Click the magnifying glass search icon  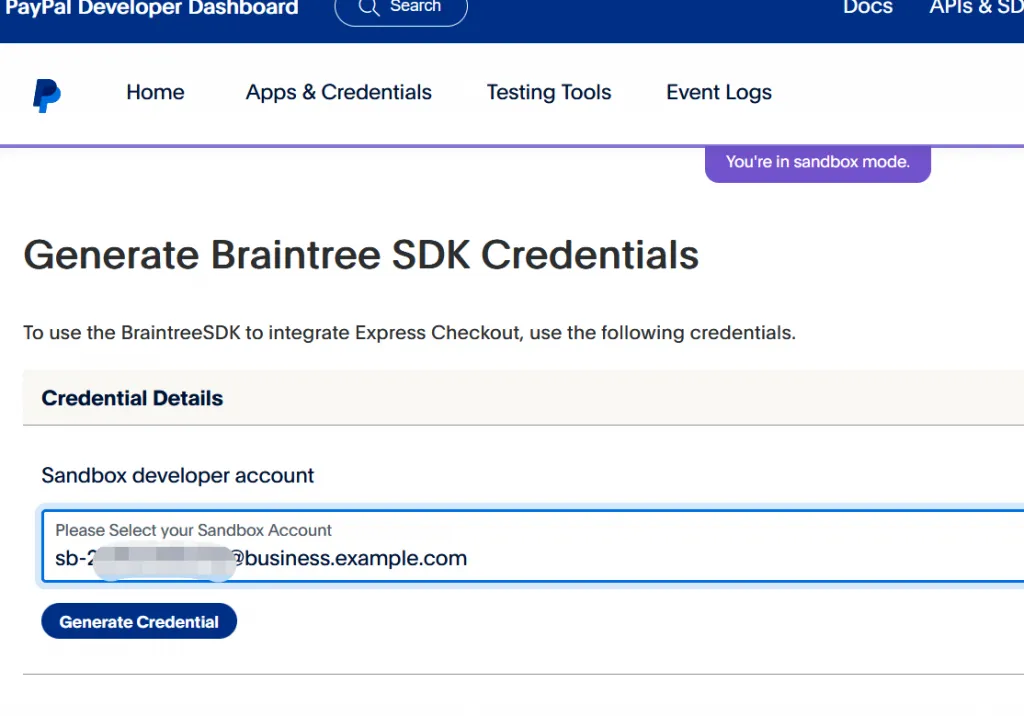click(x=369, y=8)
